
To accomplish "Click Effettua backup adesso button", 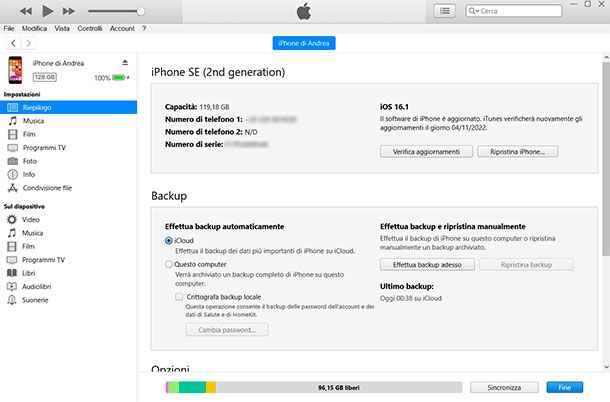I will pos(427,265).
